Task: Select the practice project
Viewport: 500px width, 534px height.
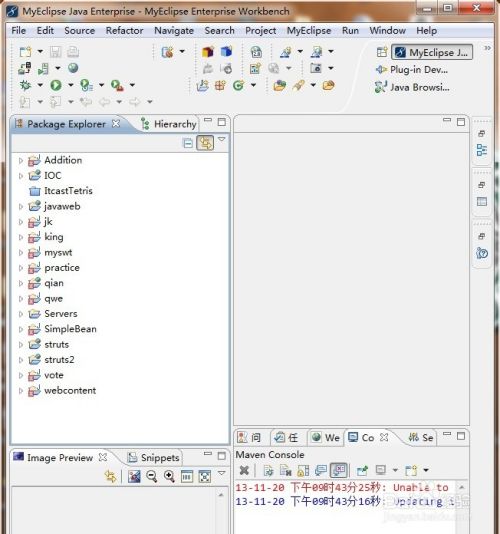Action: [62, 268]
